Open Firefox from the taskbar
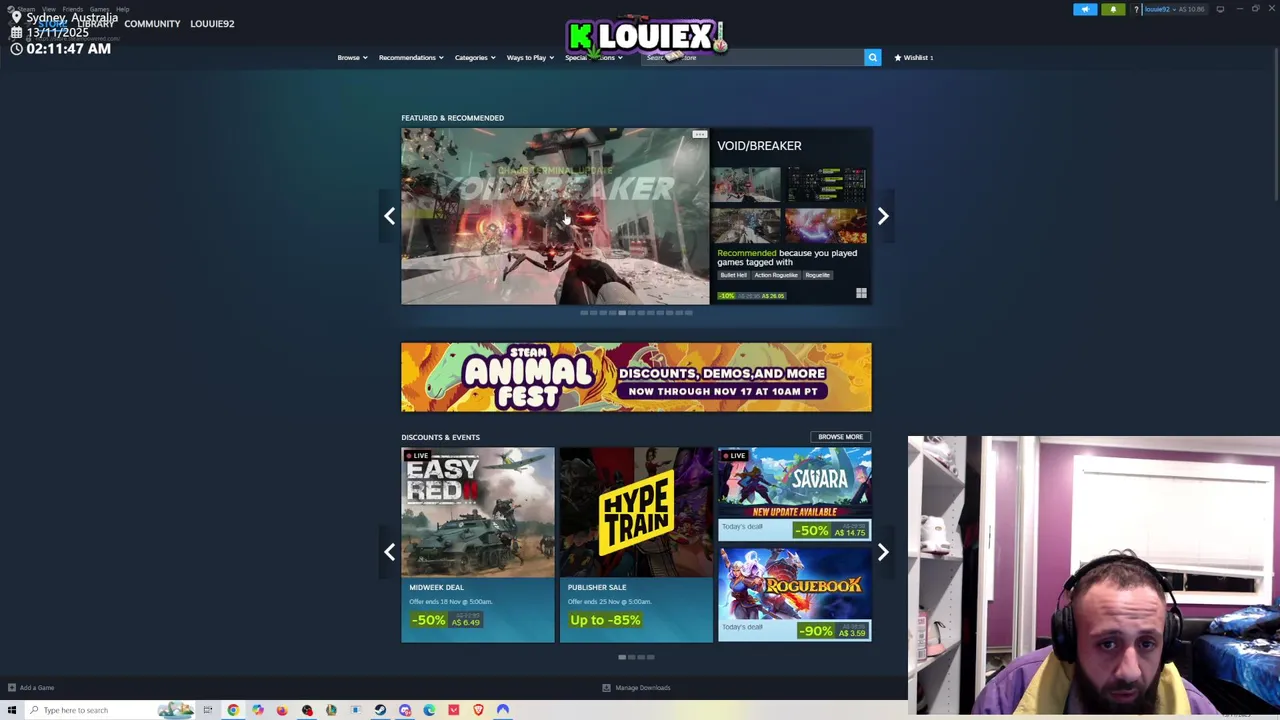This screenshot has width=1280, height=720. (282, 710)
